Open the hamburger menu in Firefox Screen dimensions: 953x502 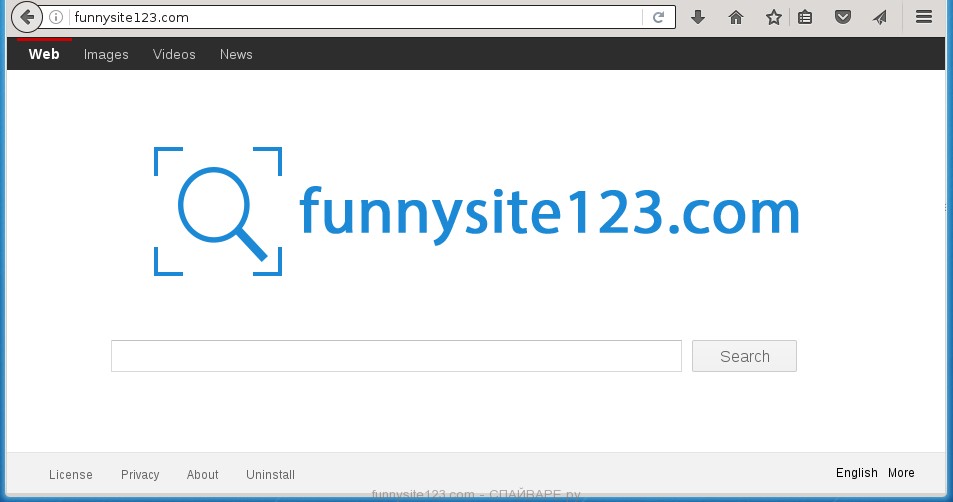[x=924, y=17]
